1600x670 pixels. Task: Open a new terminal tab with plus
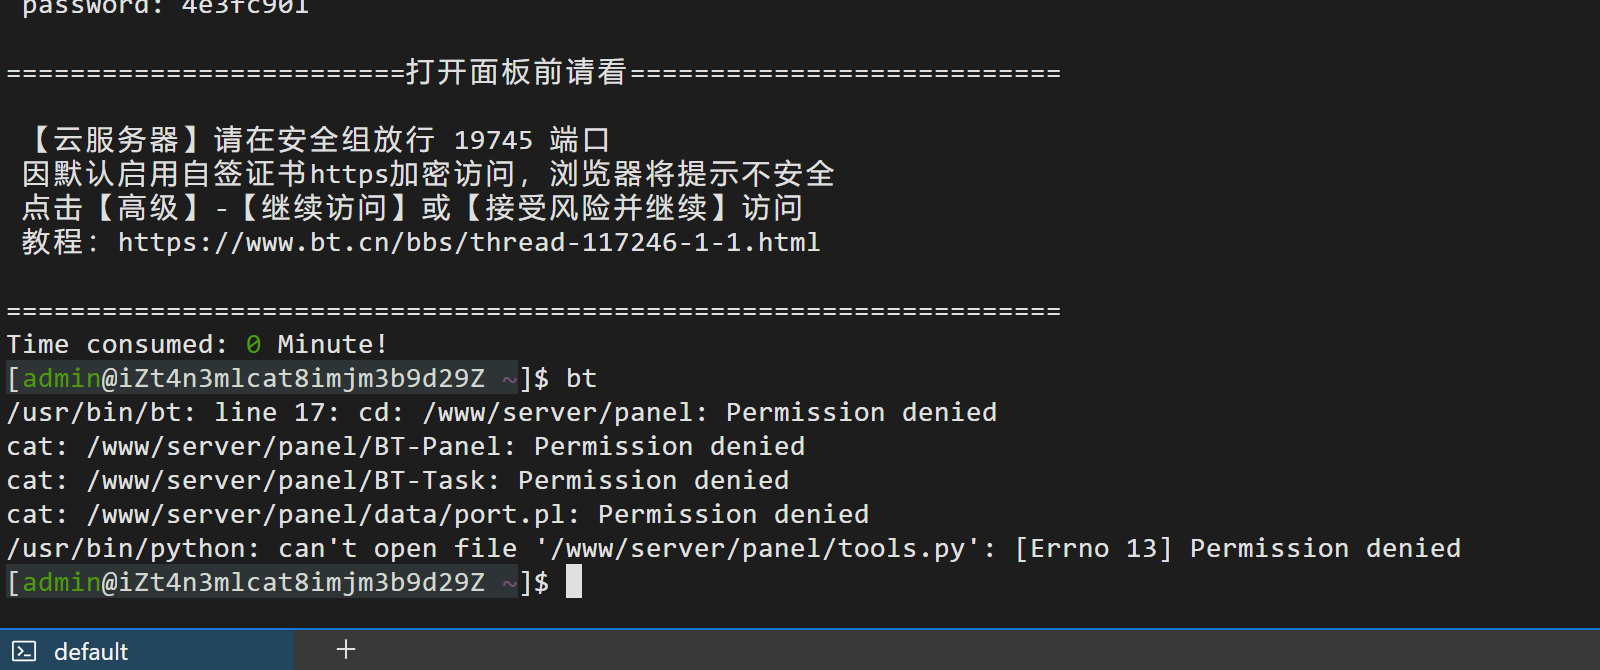pos(346,650)
